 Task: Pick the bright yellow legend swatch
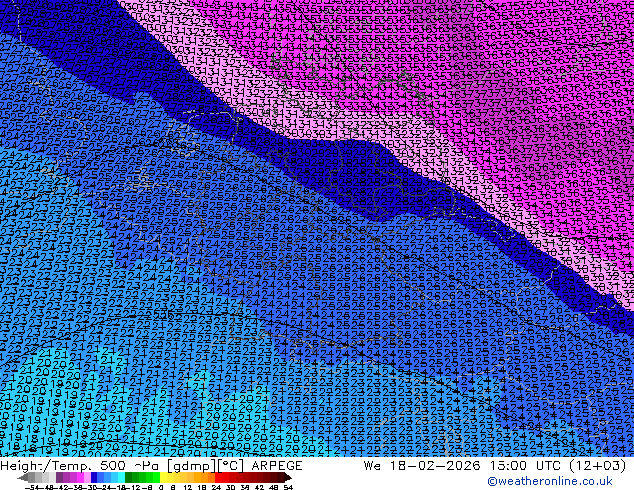click(x=163, y=477)
